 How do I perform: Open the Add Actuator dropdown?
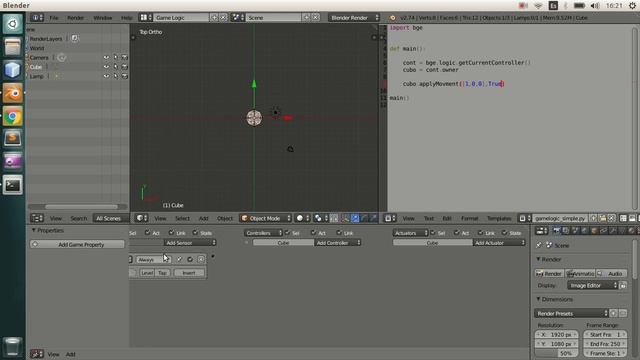pos(499,243)
